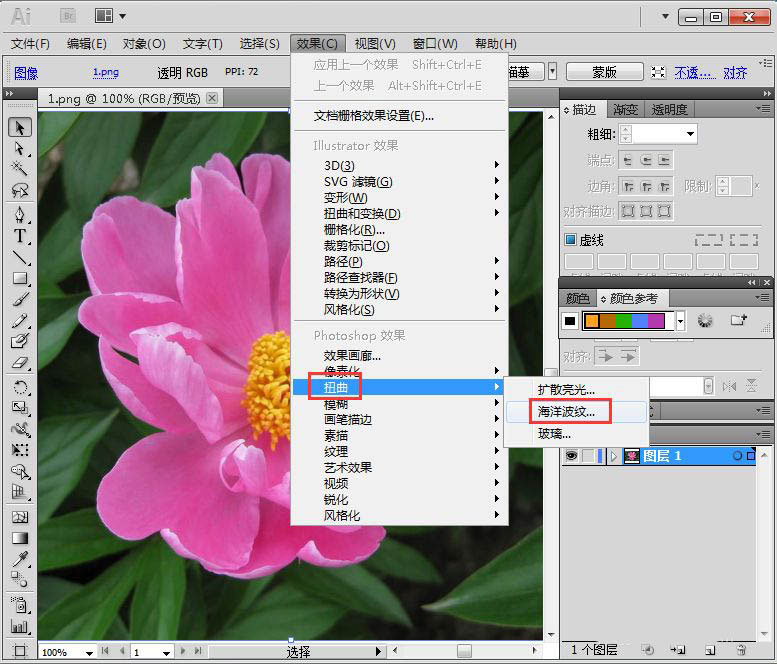Select the Mesh tool

20,517
